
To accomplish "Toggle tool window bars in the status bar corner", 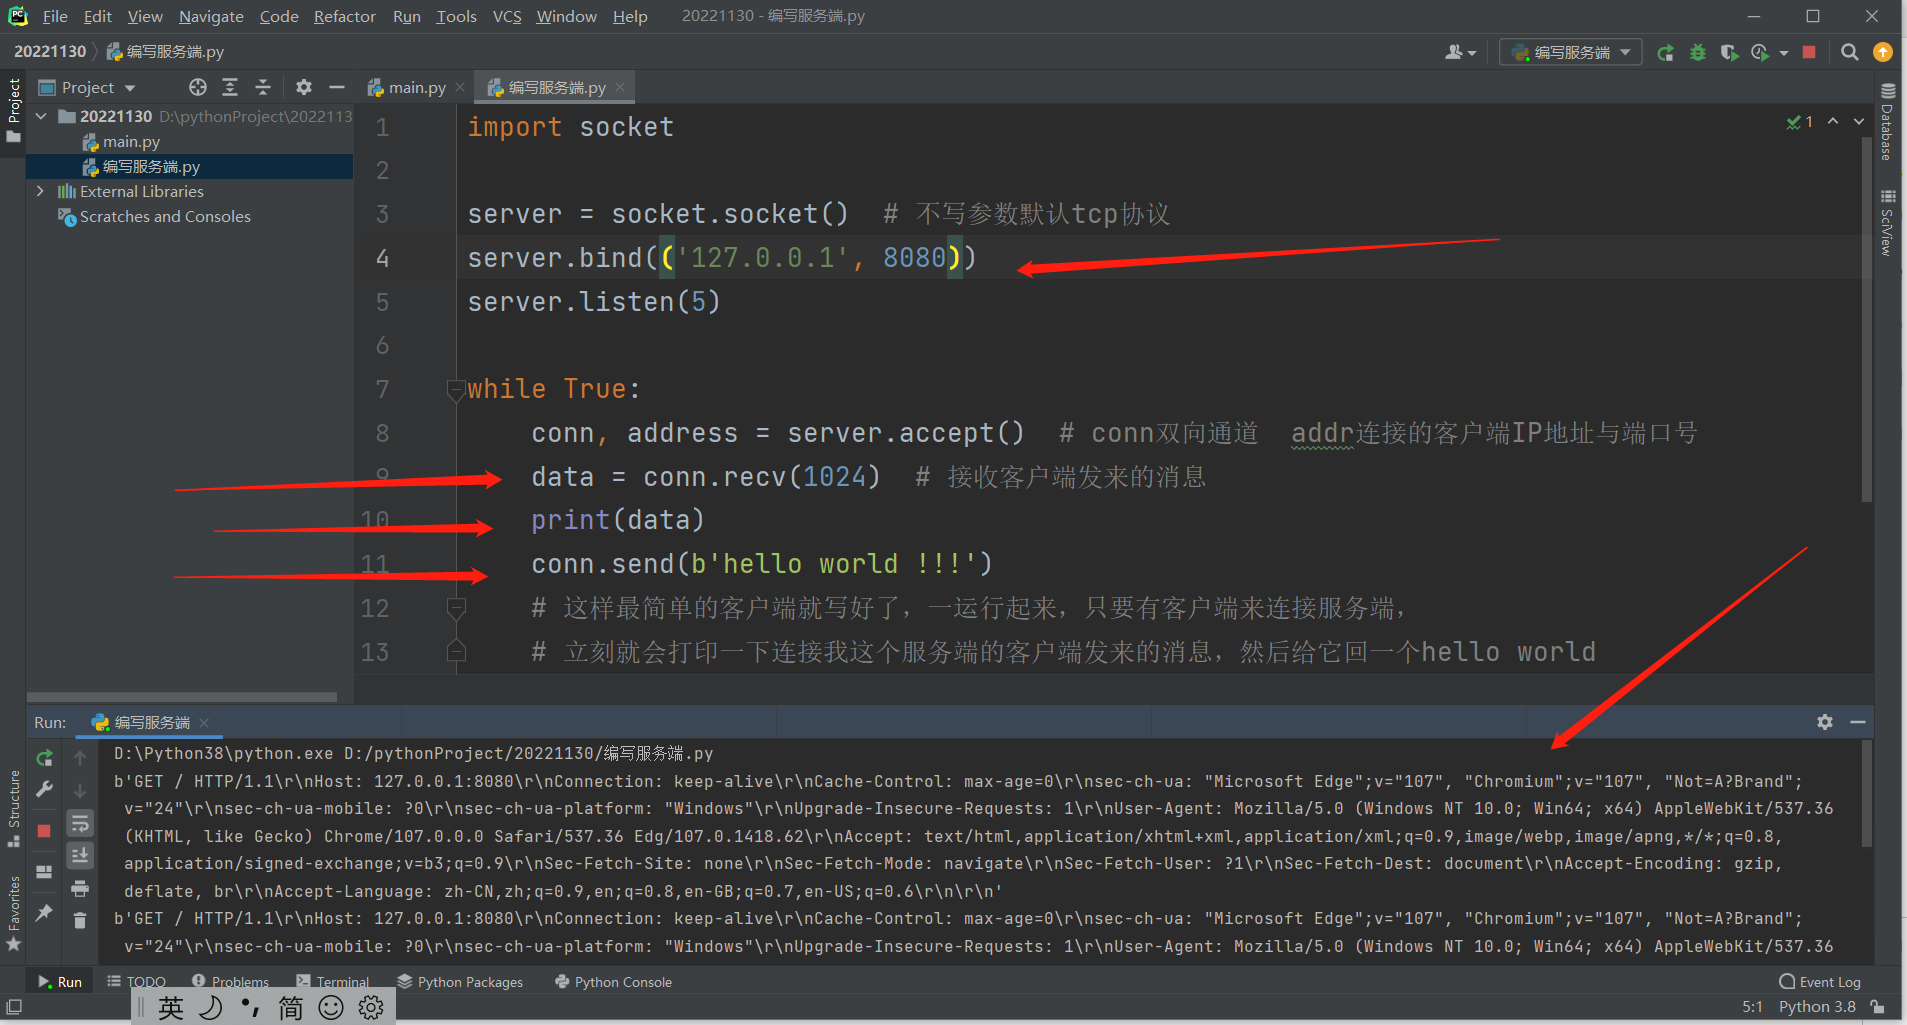I will [x=14, y=1007].
